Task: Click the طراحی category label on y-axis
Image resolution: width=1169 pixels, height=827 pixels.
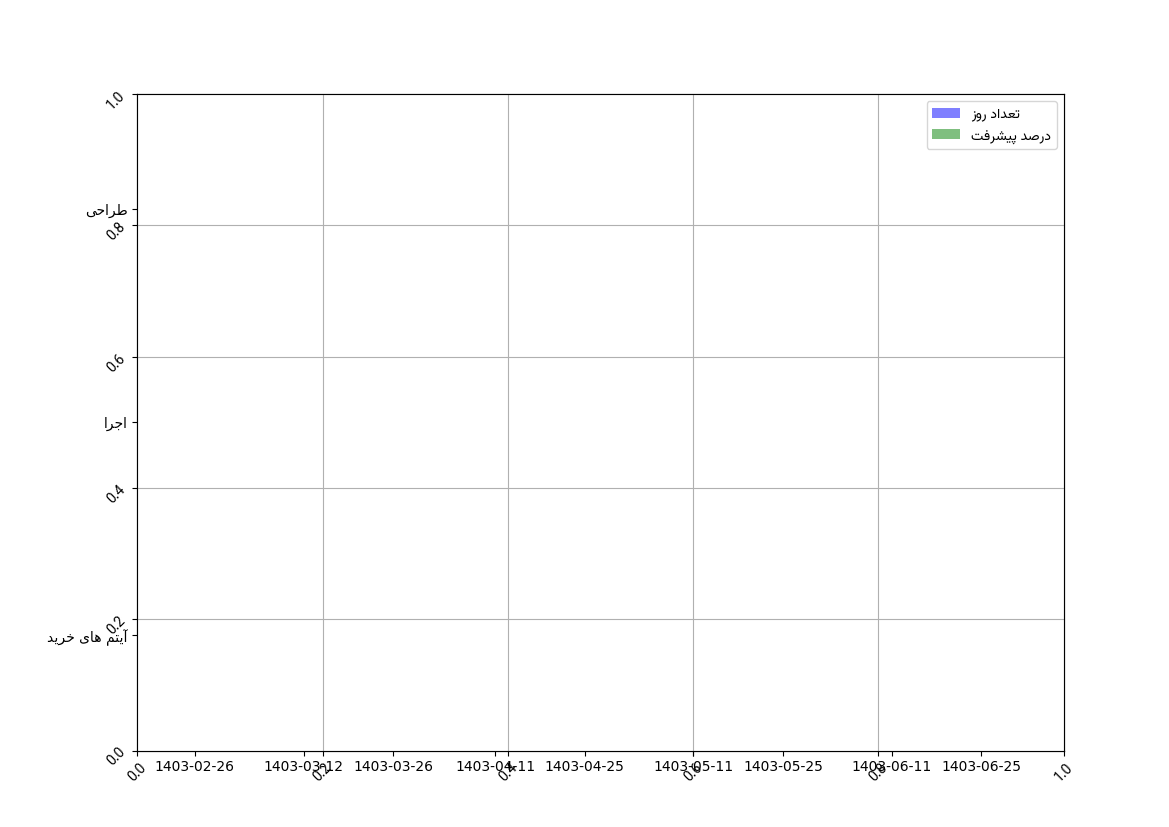Action: click(106, 211)
